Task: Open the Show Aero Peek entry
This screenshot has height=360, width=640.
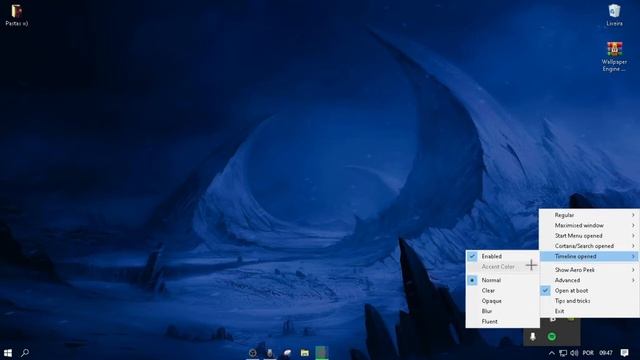Action: 589,270
